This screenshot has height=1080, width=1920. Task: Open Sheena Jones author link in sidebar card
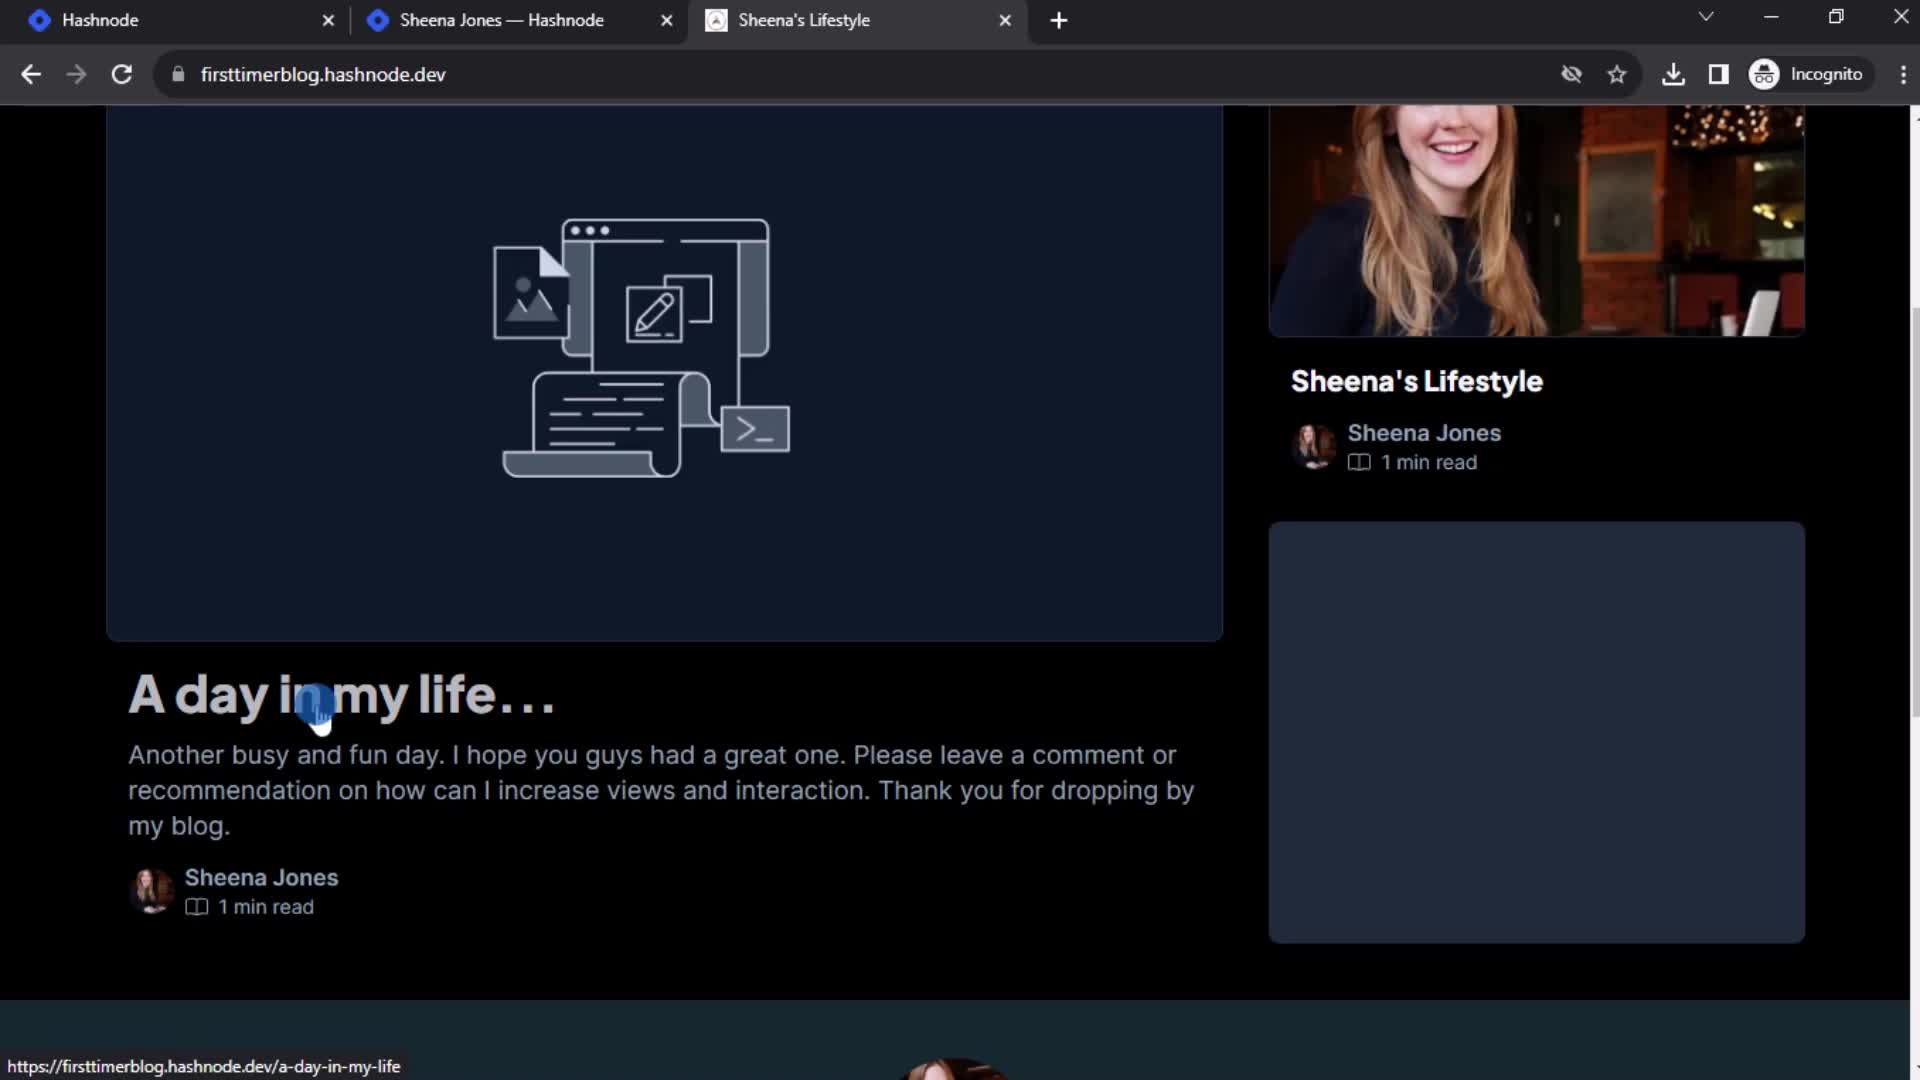click(x=1424, y=433)
